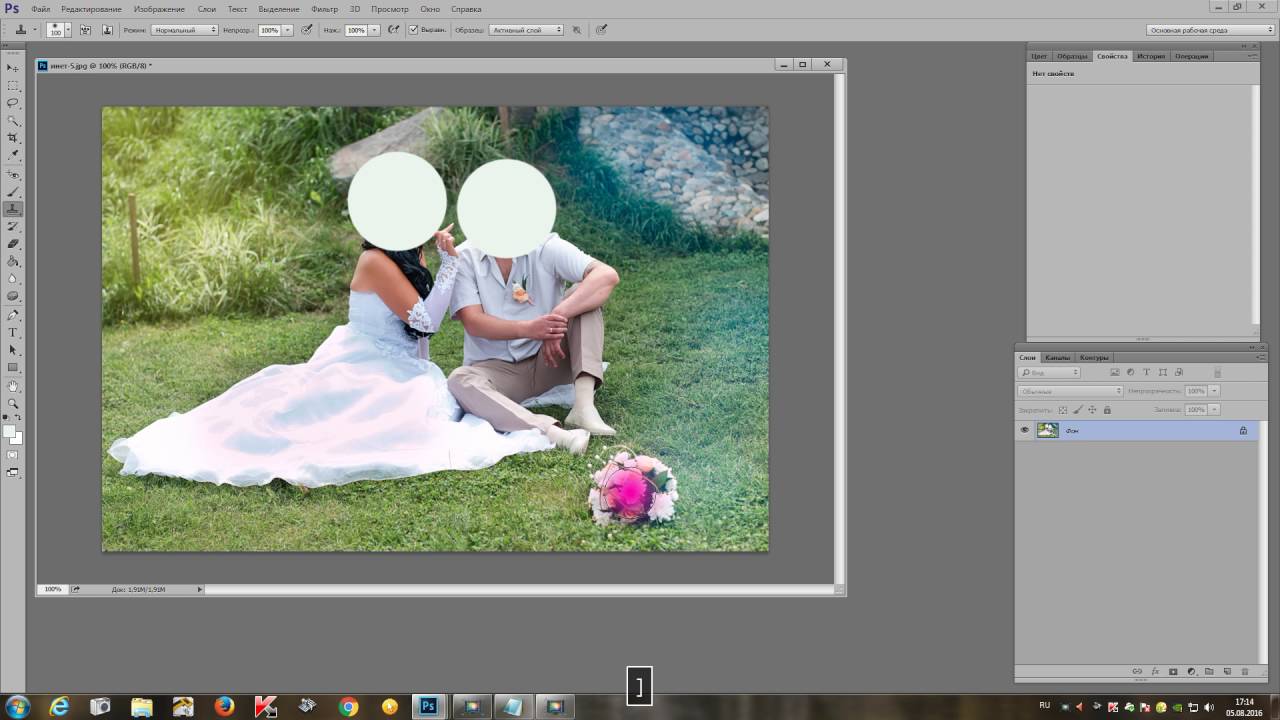Open the Opacity slider dropdown in options bar
Screen dimensions: 1280x720
click(288, 30)
